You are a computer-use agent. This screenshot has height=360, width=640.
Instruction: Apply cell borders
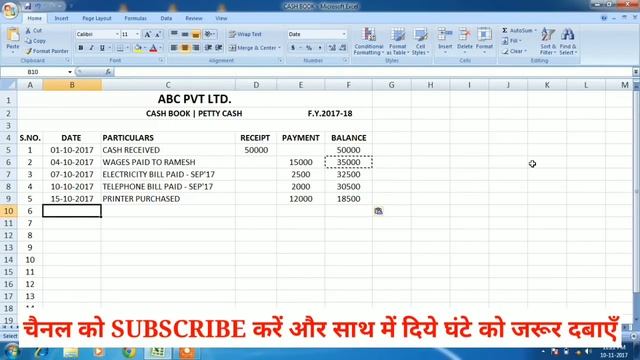120,48
